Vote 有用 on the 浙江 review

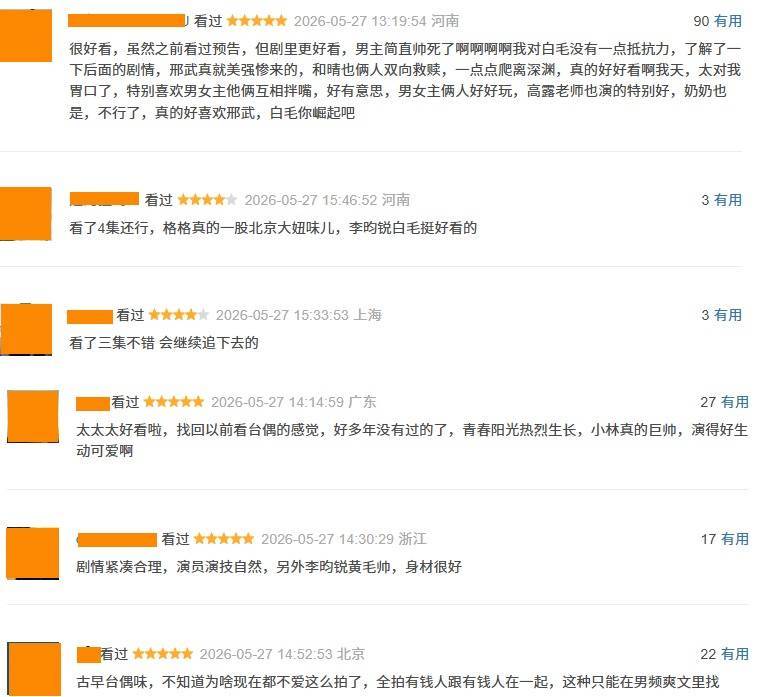click(735, 539)
